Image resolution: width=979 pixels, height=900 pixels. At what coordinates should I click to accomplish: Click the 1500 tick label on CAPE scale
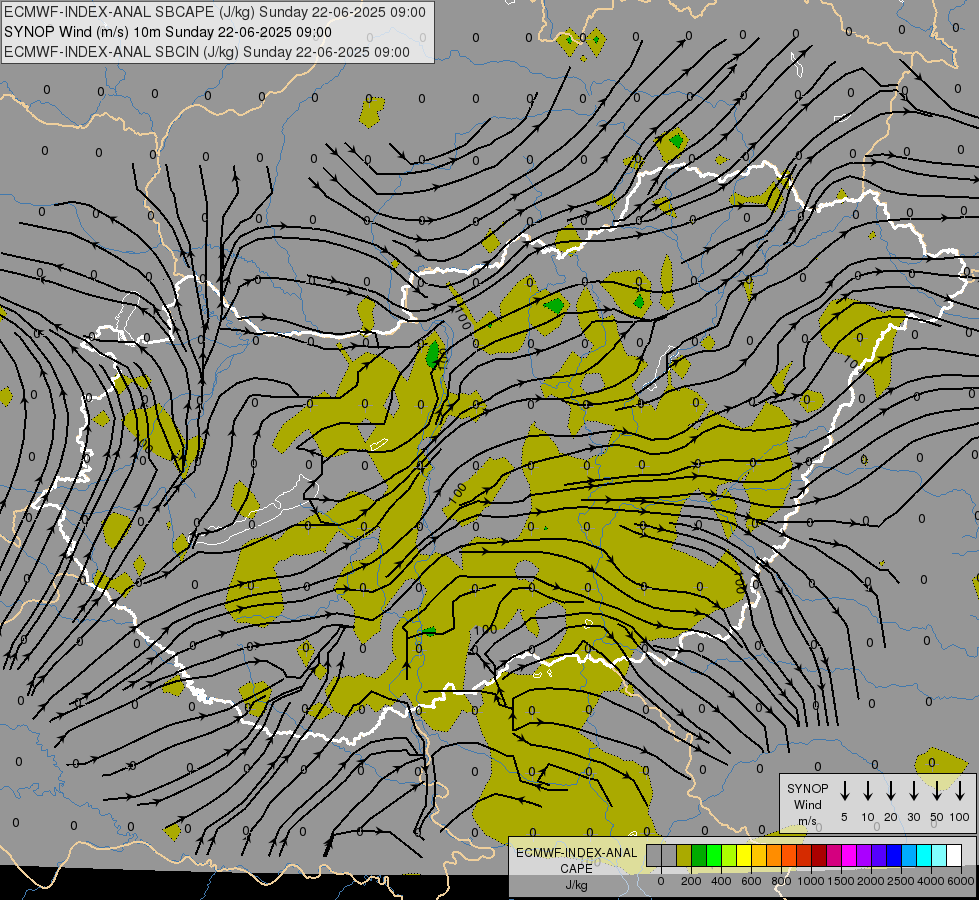tap(841, 881)
